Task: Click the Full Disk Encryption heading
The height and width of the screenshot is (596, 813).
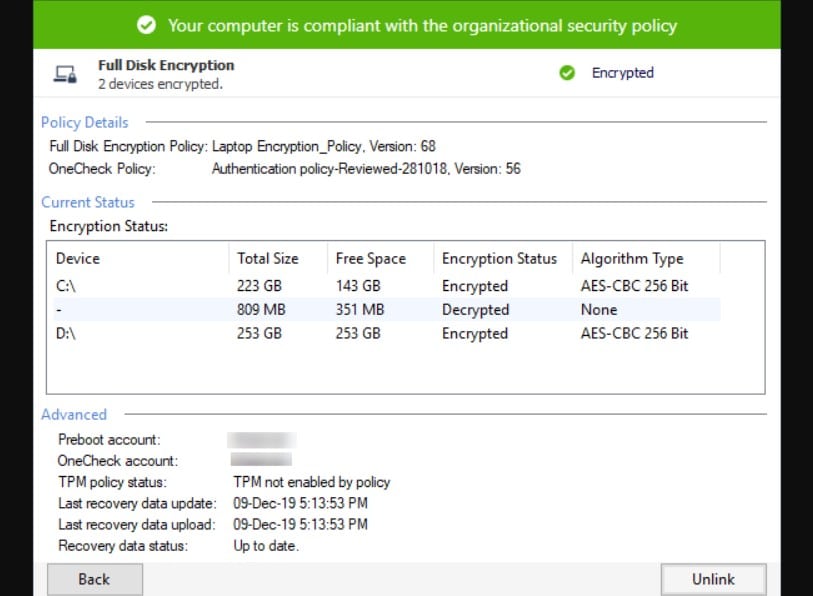Action: [x=166, y=65]
